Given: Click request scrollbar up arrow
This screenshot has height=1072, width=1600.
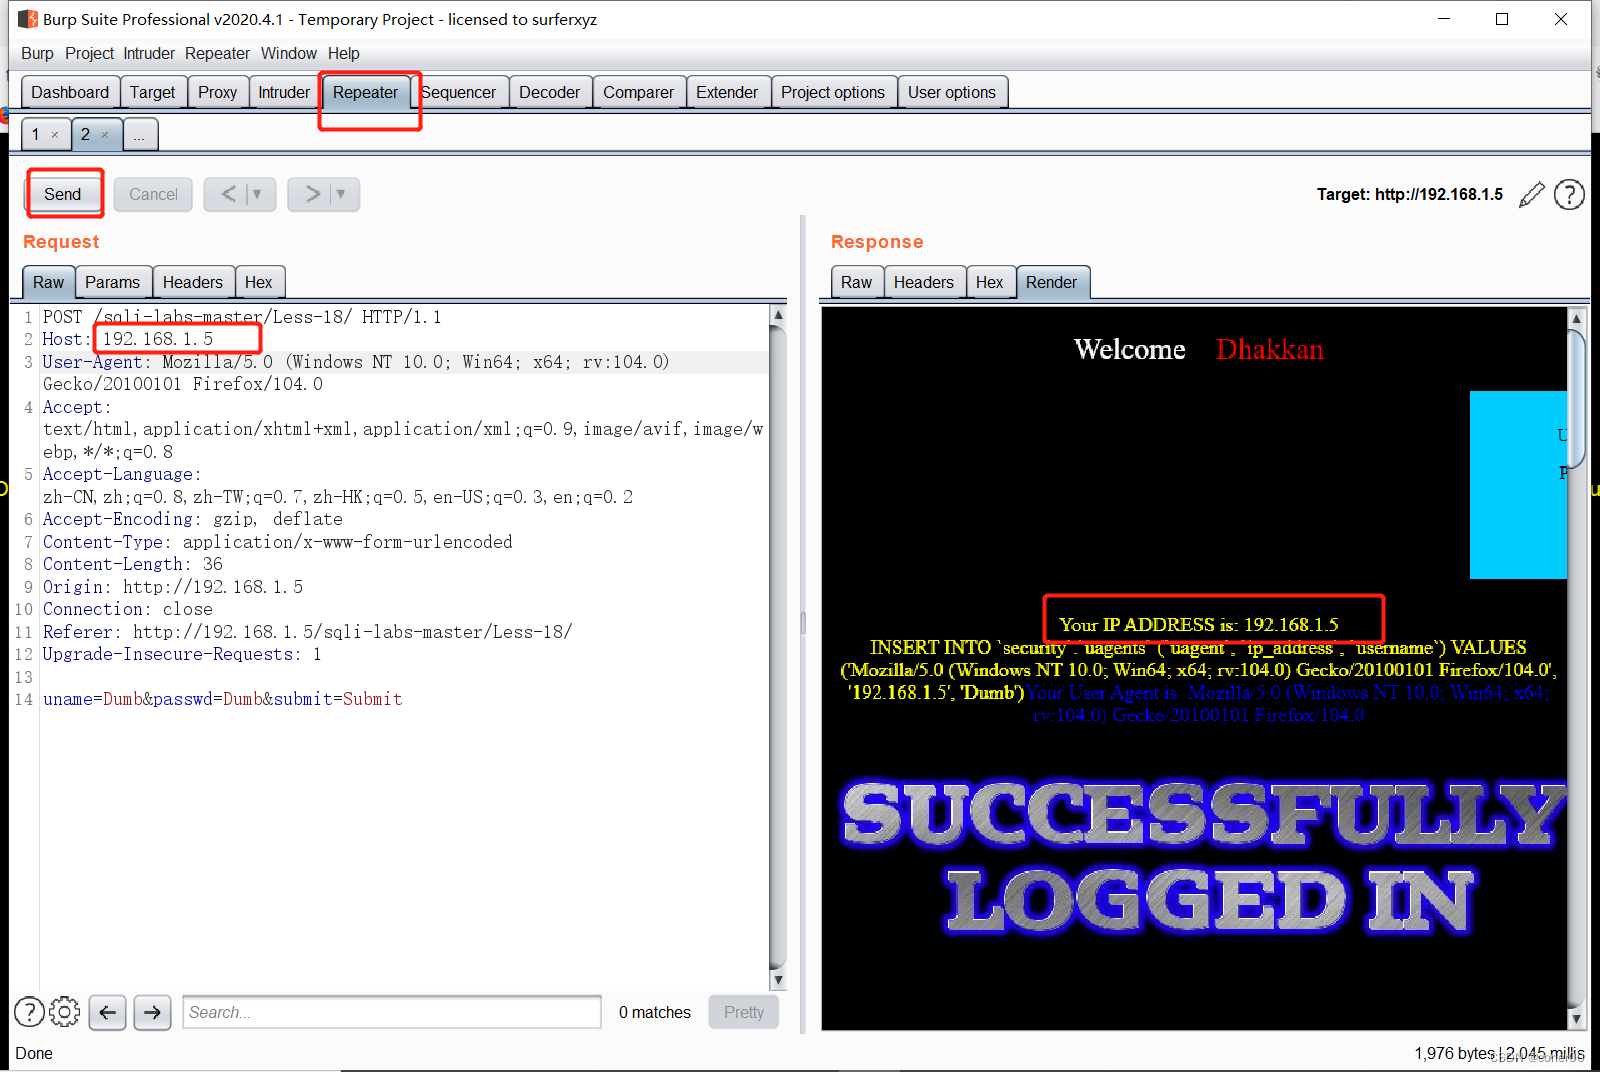Looking at the screenshot, I should point(778,315).
